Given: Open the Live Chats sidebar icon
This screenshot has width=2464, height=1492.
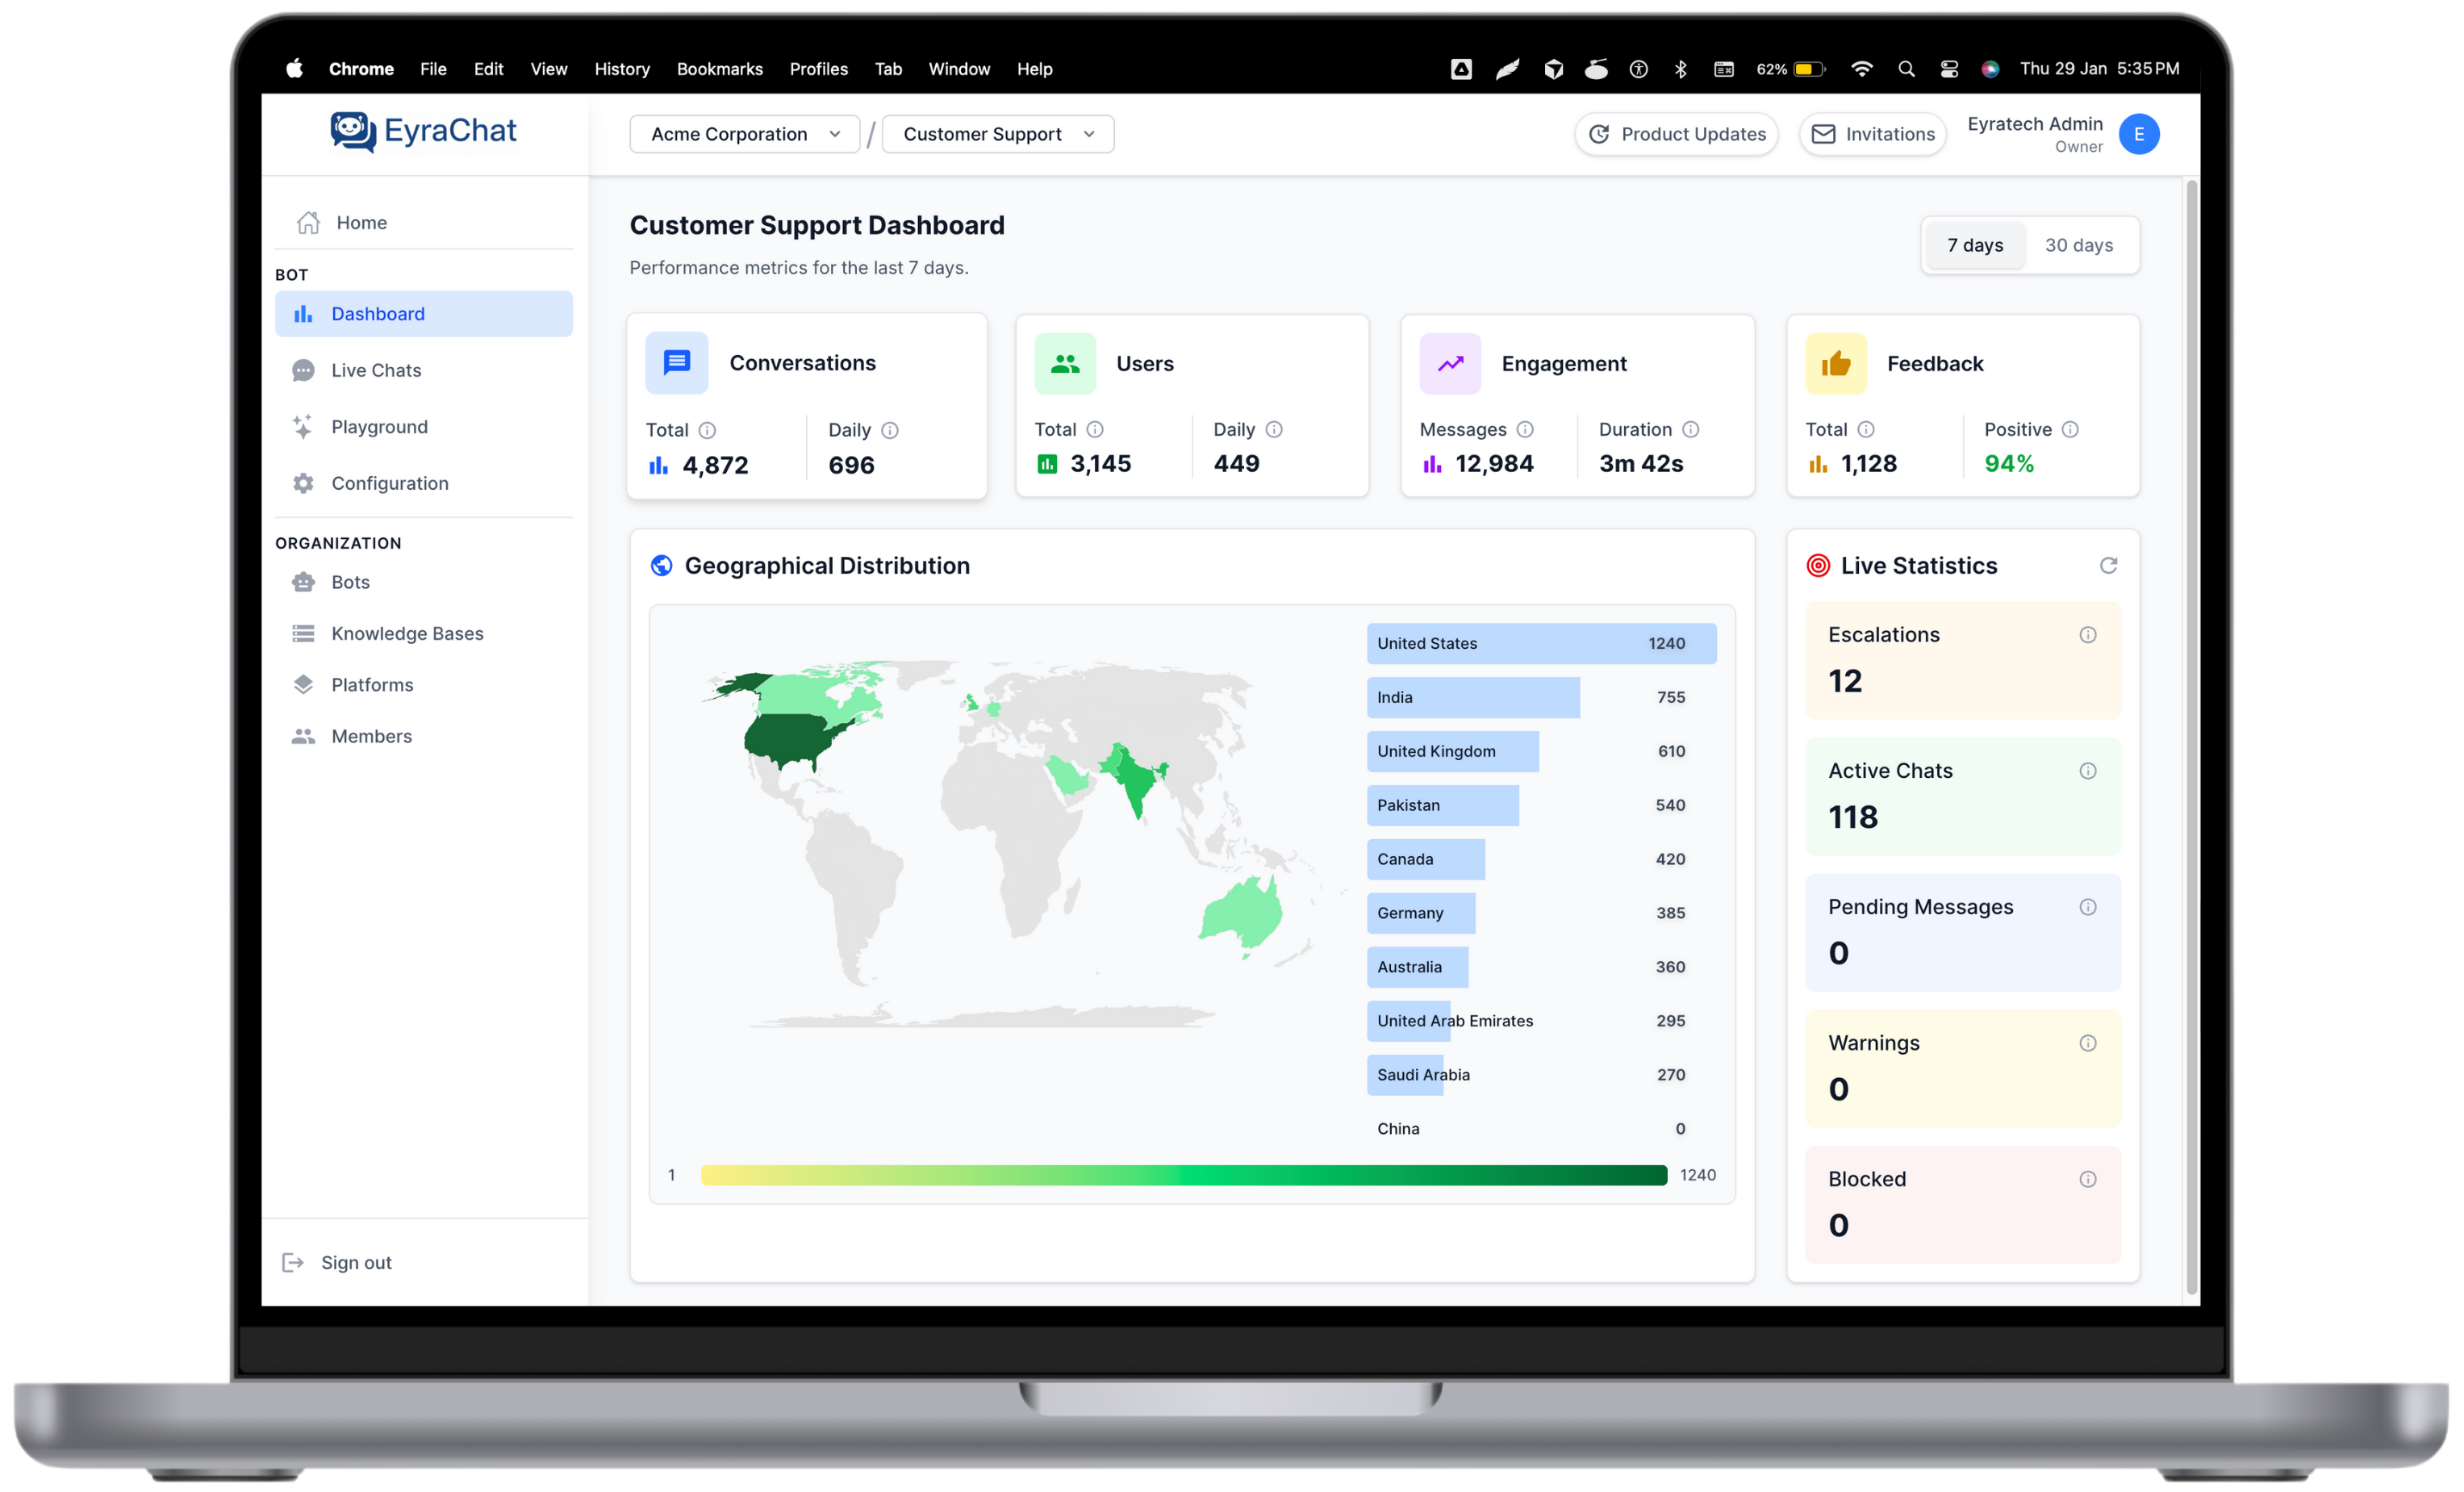Looking at the screenshot, I should pos(303,371).
